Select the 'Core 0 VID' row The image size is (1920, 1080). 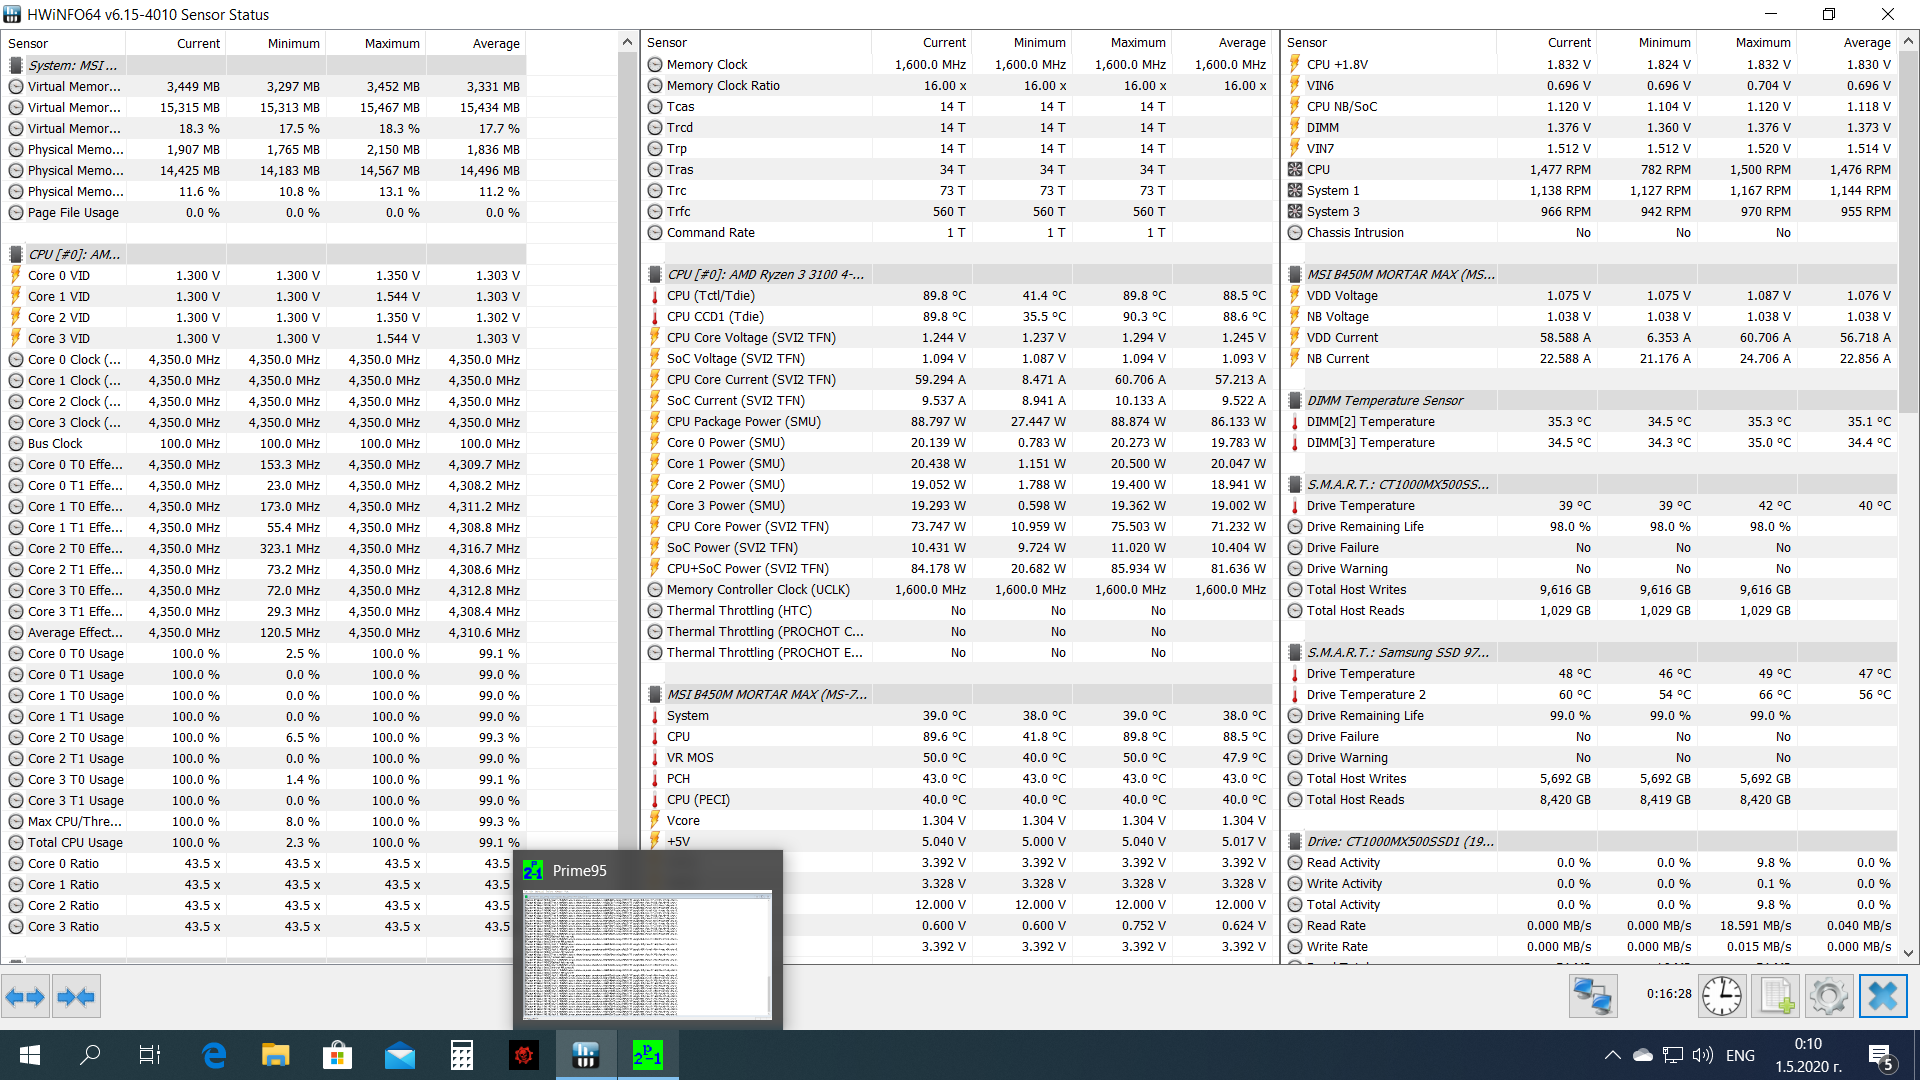click(x=264, y=275)
